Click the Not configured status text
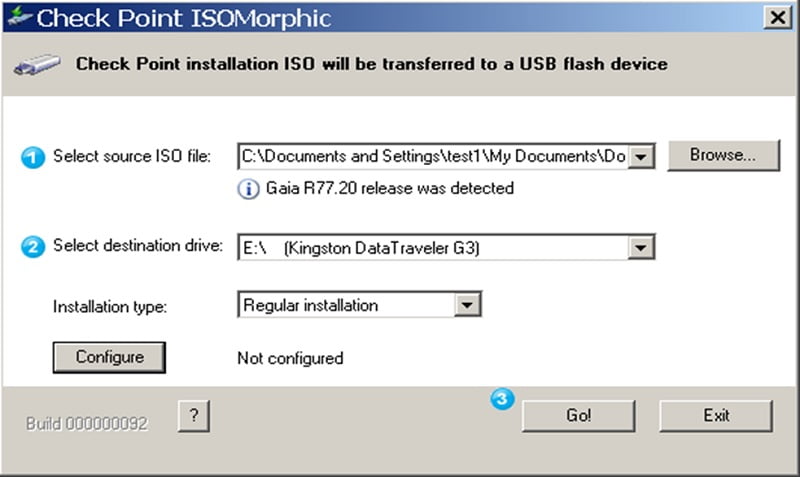The image size is (800, 477). pos(290,358)
